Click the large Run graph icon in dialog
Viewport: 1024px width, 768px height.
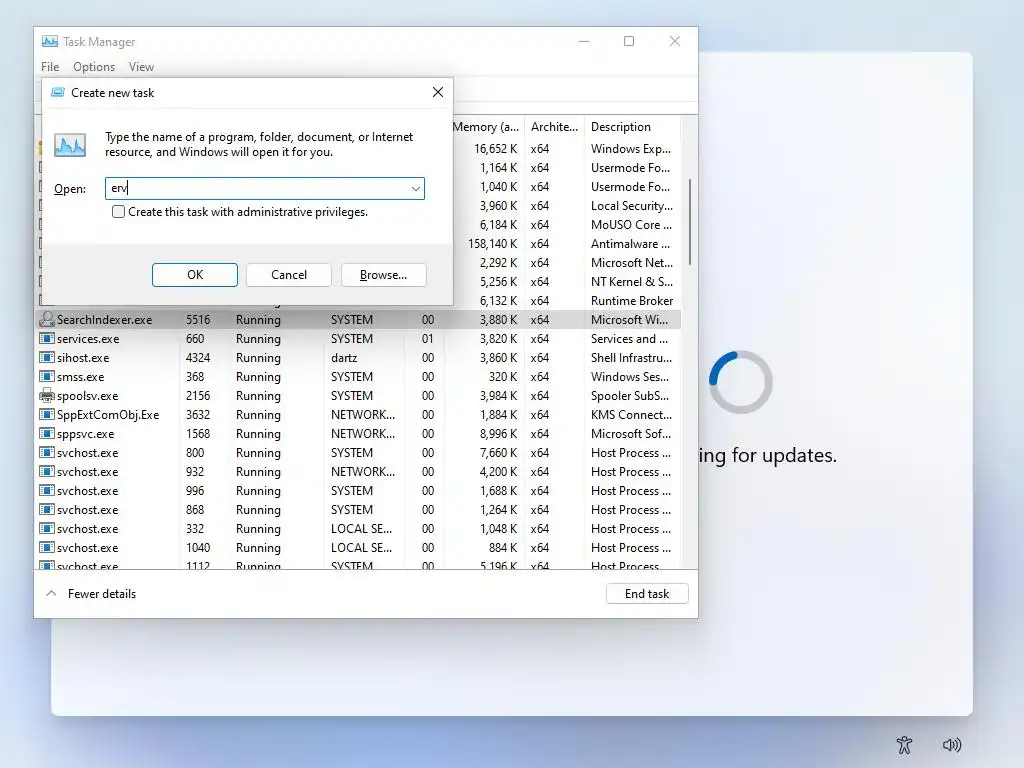tap(70, 144)
